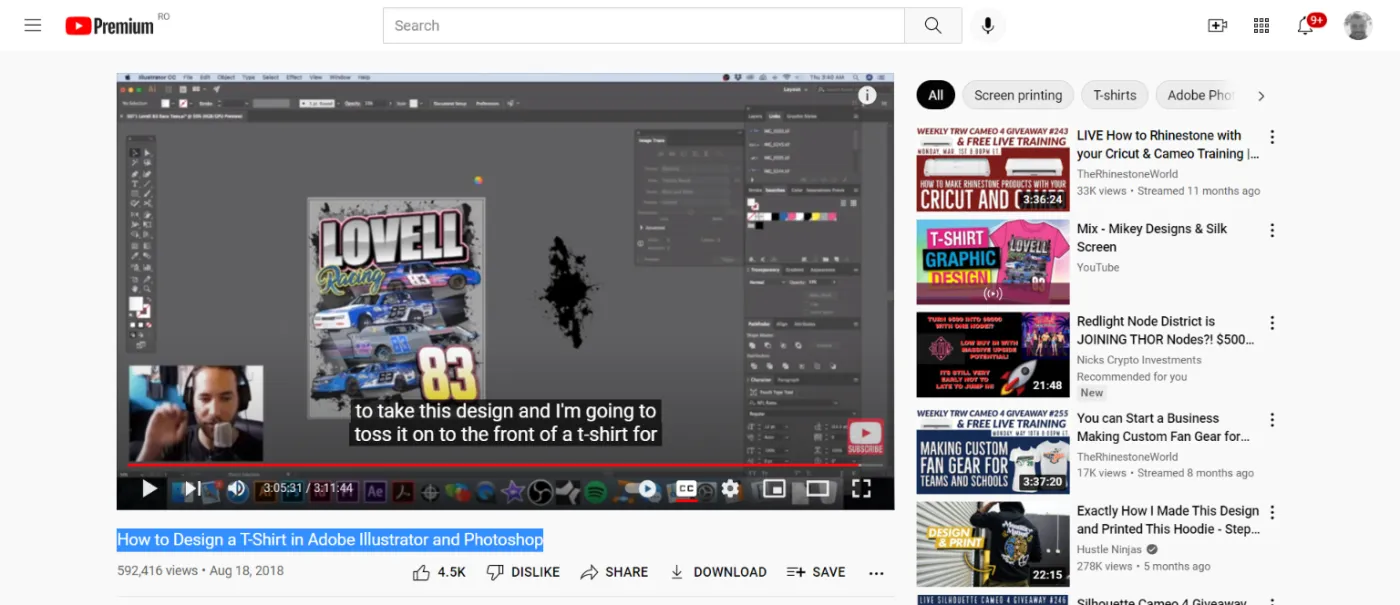
Task: Open Redlight Node District thumbnail
Action: click(x=993, y=355)
